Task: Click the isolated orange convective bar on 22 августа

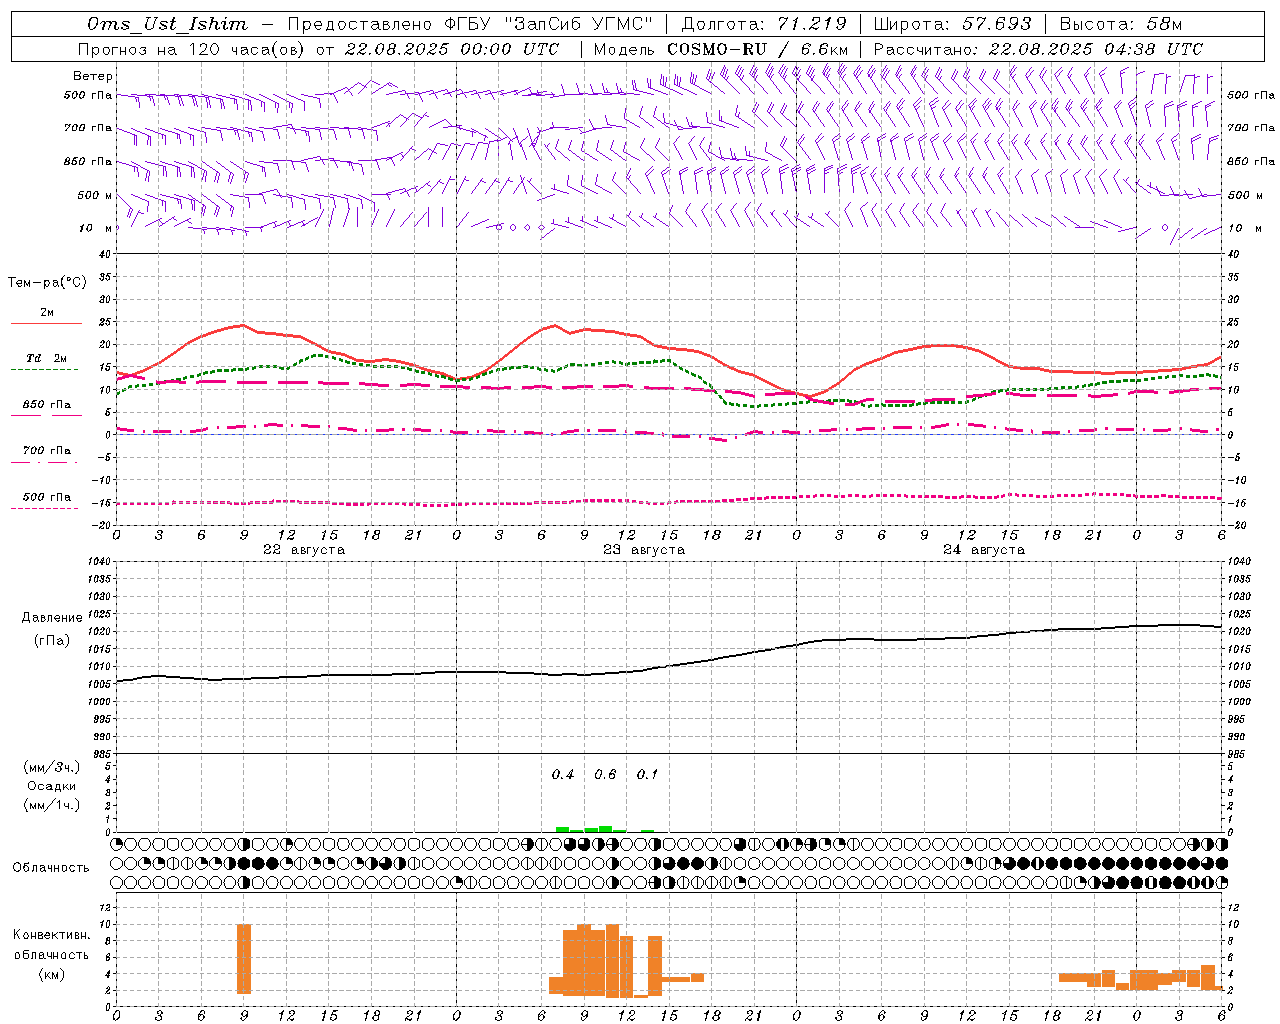Action: click(x=244, y=959)
